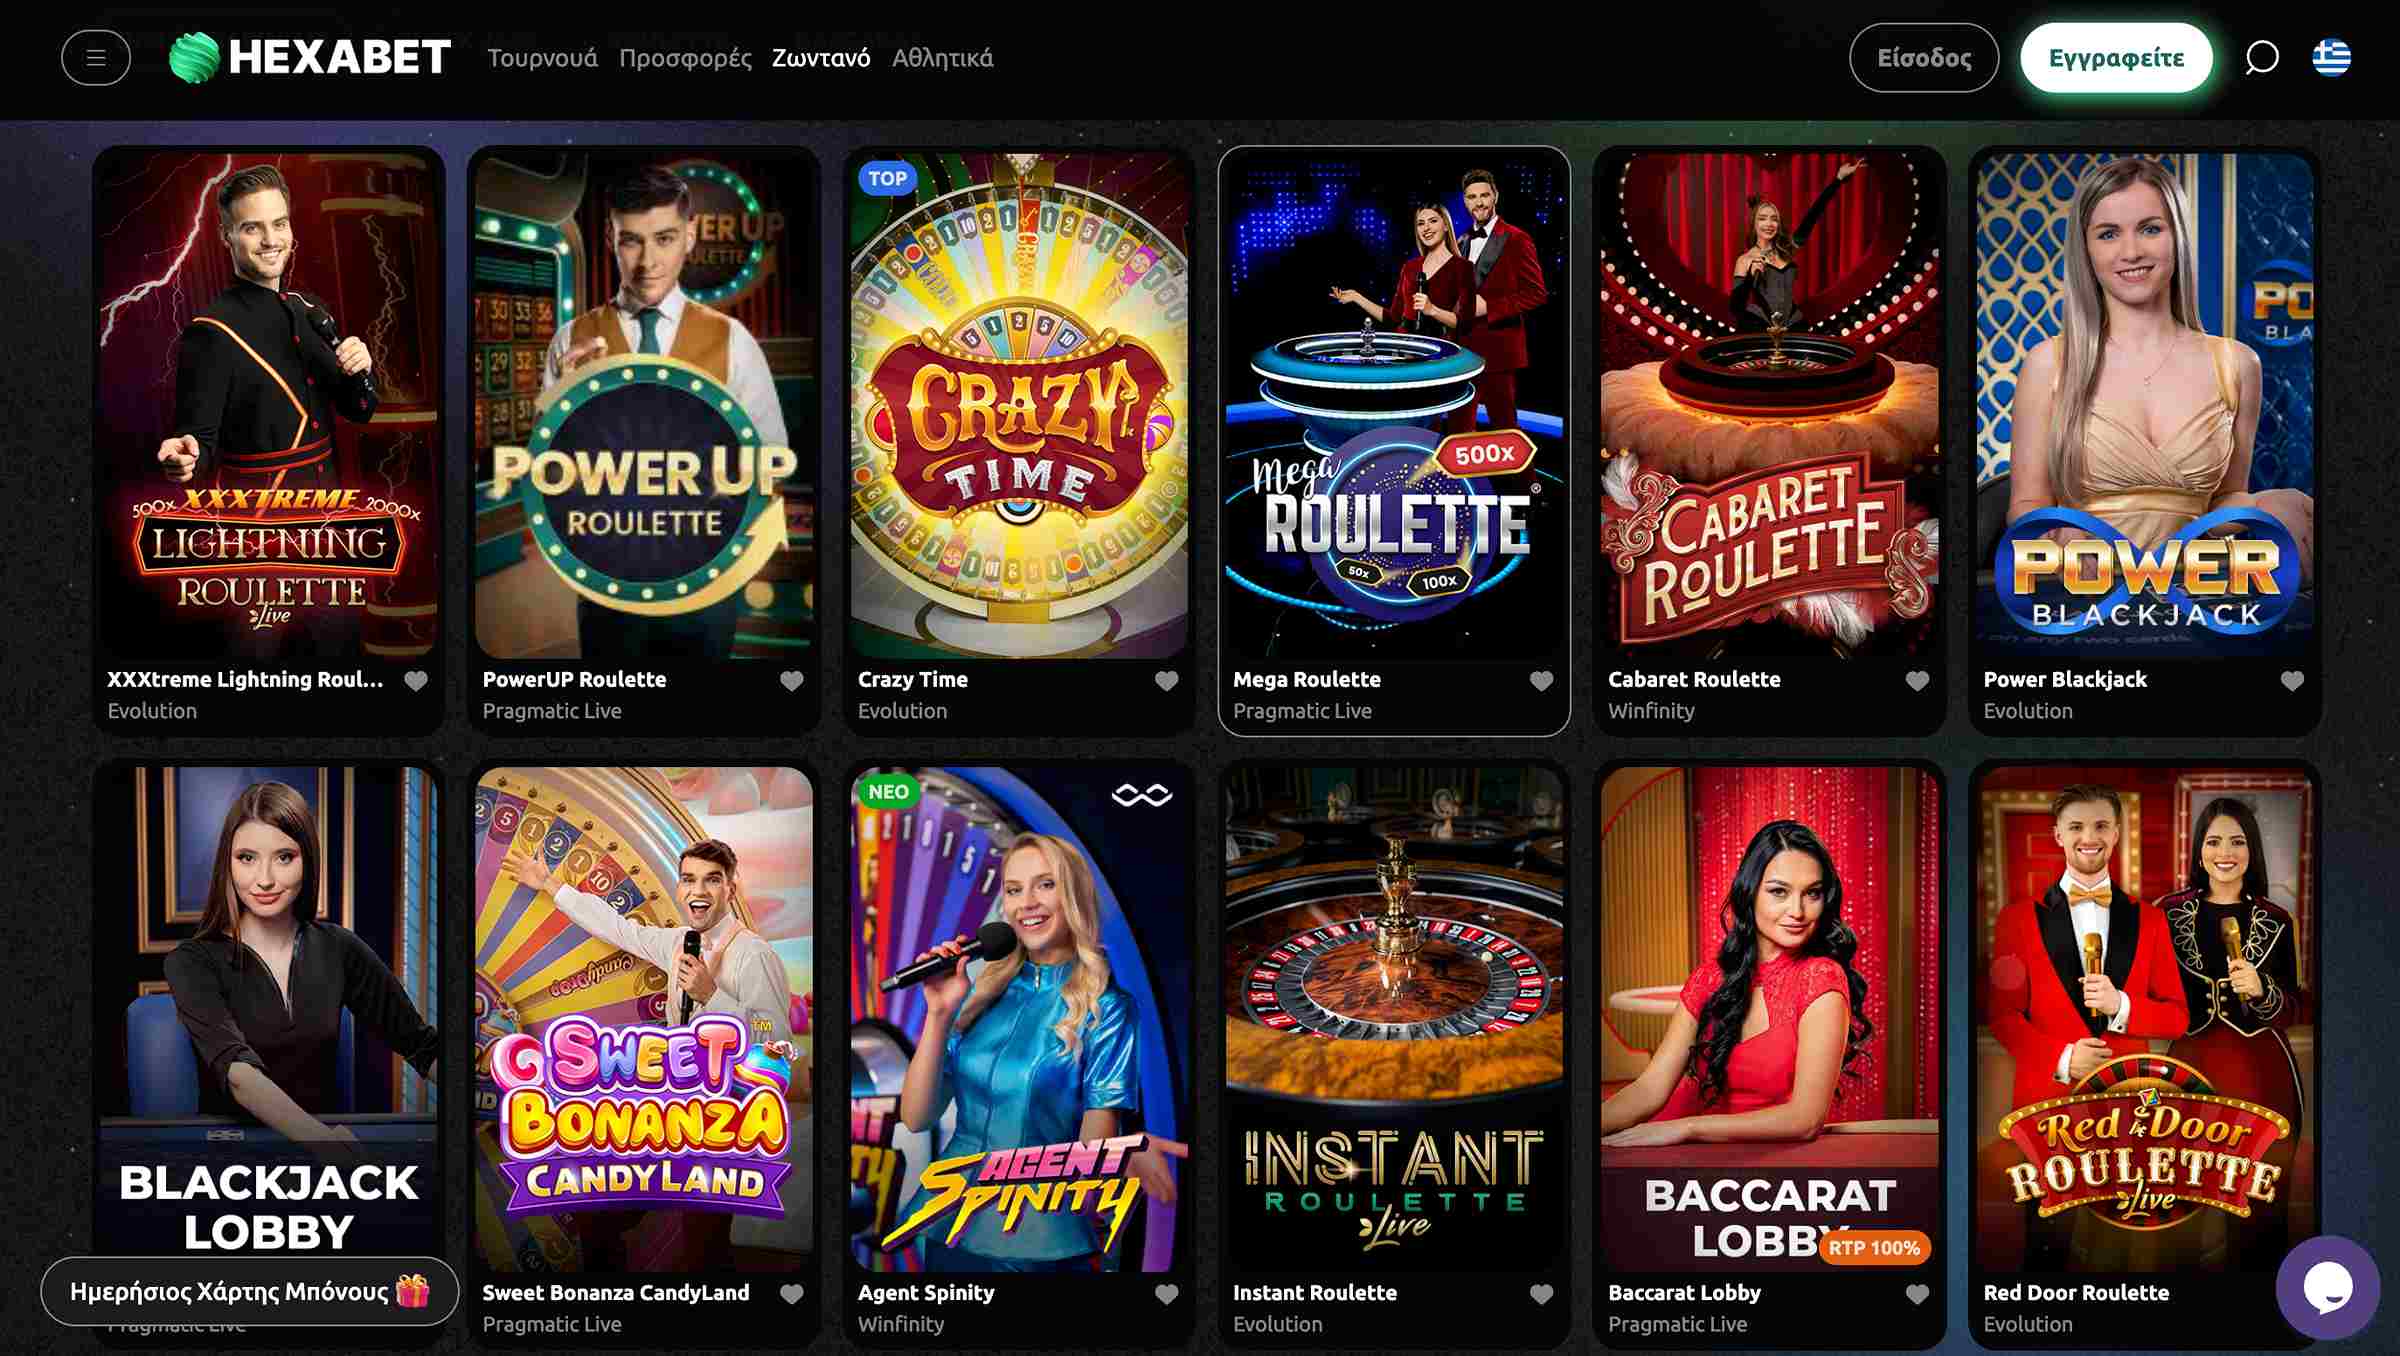
Task: Open the live chat bubble
Action: click(x=2327, y=1287)
